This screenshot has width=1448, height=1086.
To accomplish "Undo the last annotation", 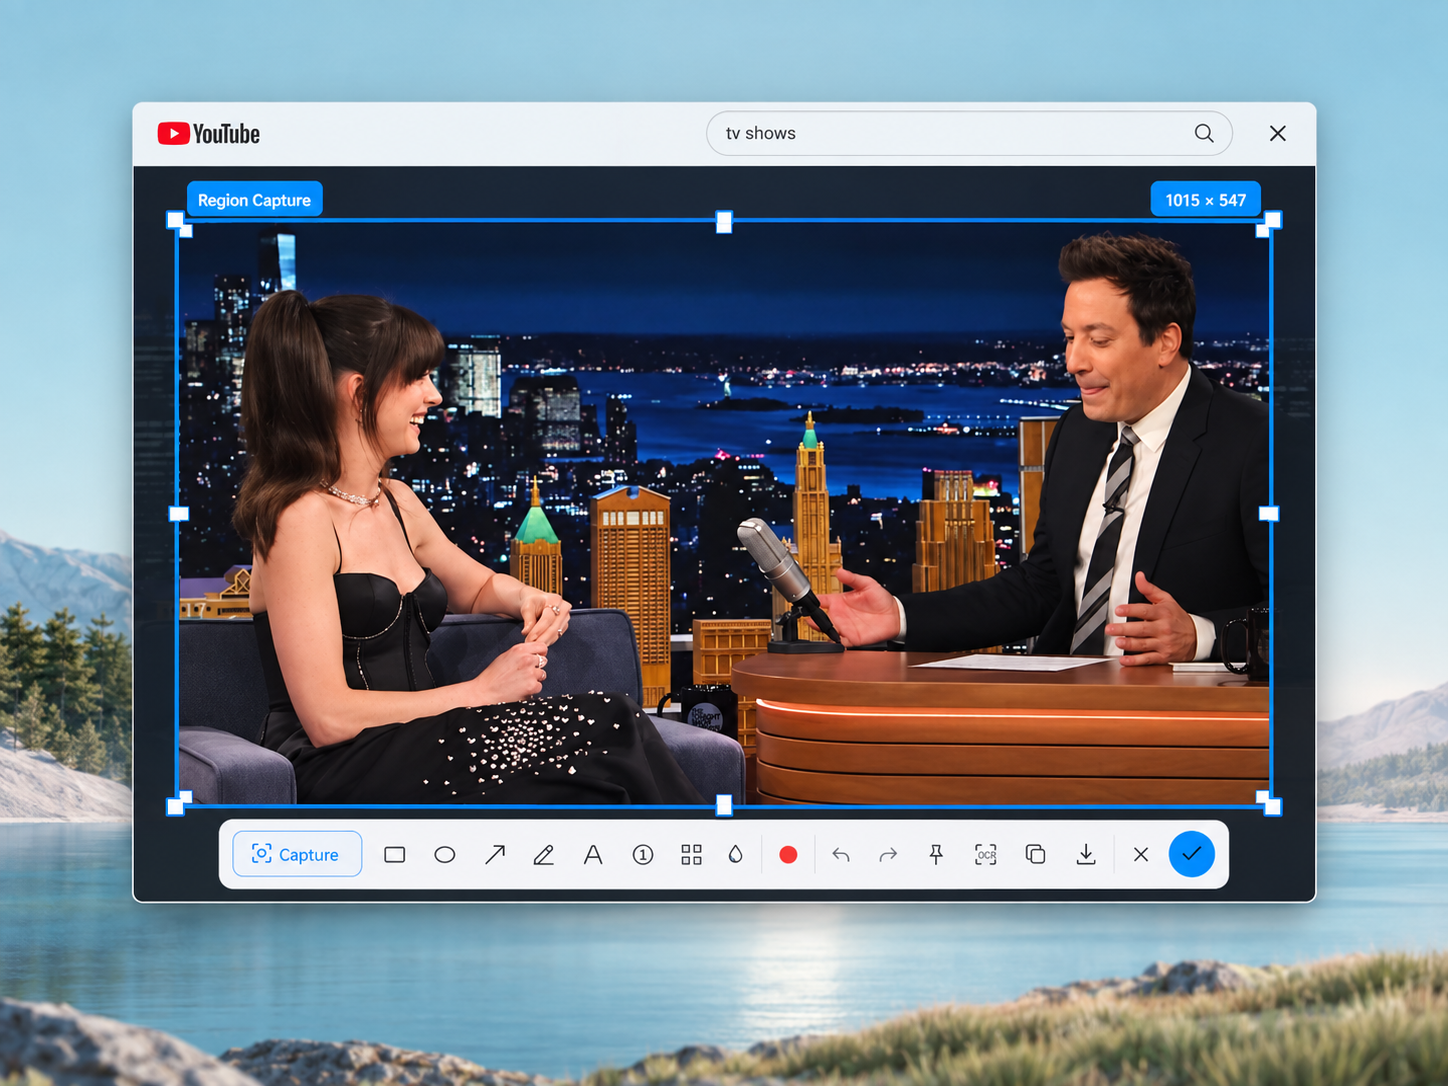I will coord(841,855).
